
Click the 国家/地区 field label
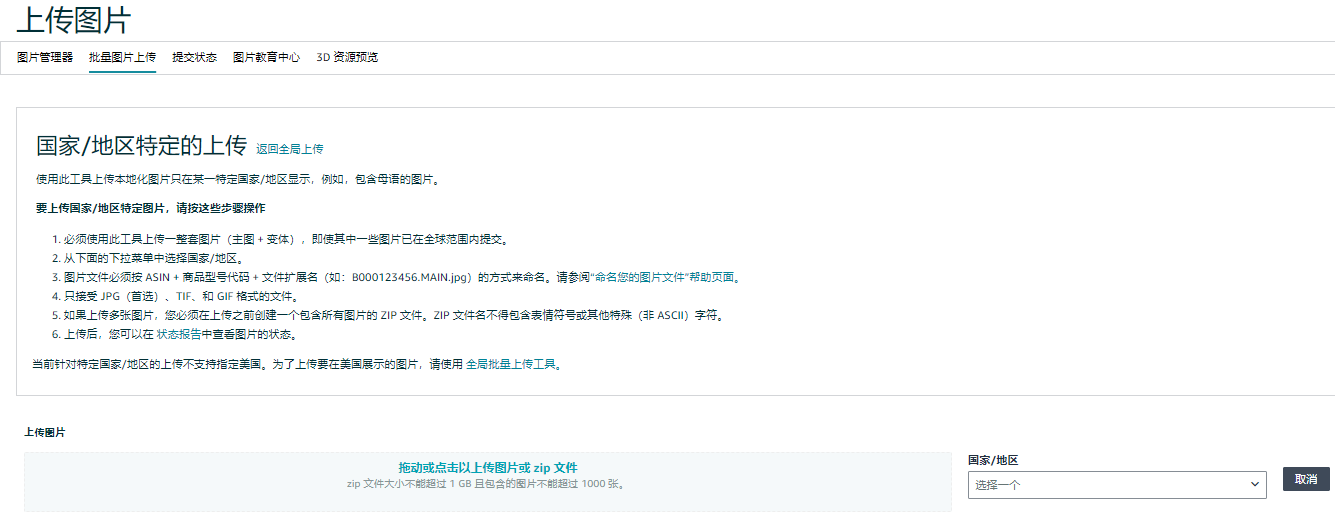993,460
